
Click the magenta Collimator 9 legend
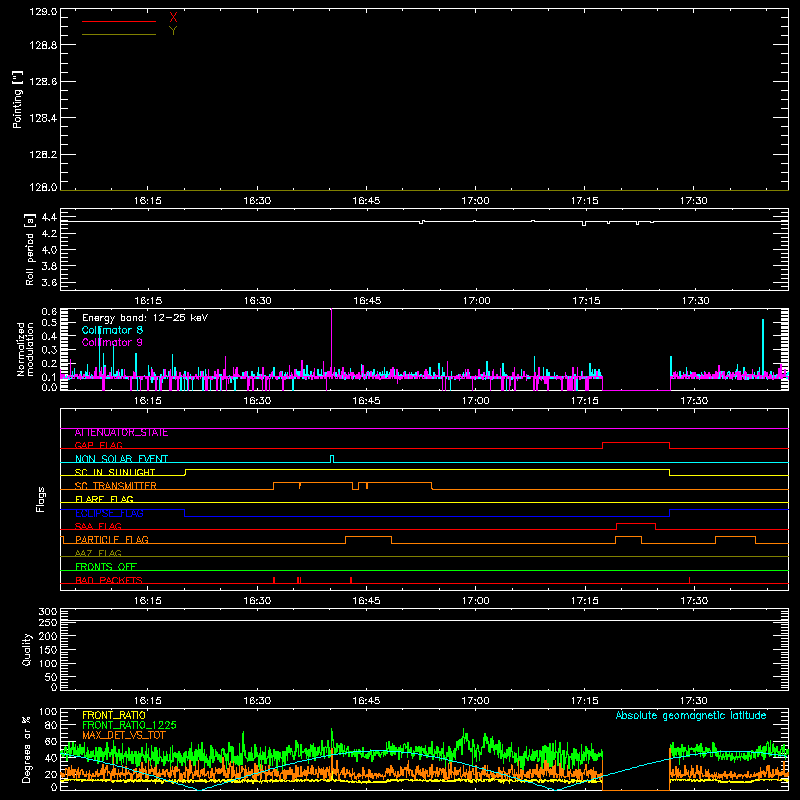pyautogui.click(x=112, y=342)
